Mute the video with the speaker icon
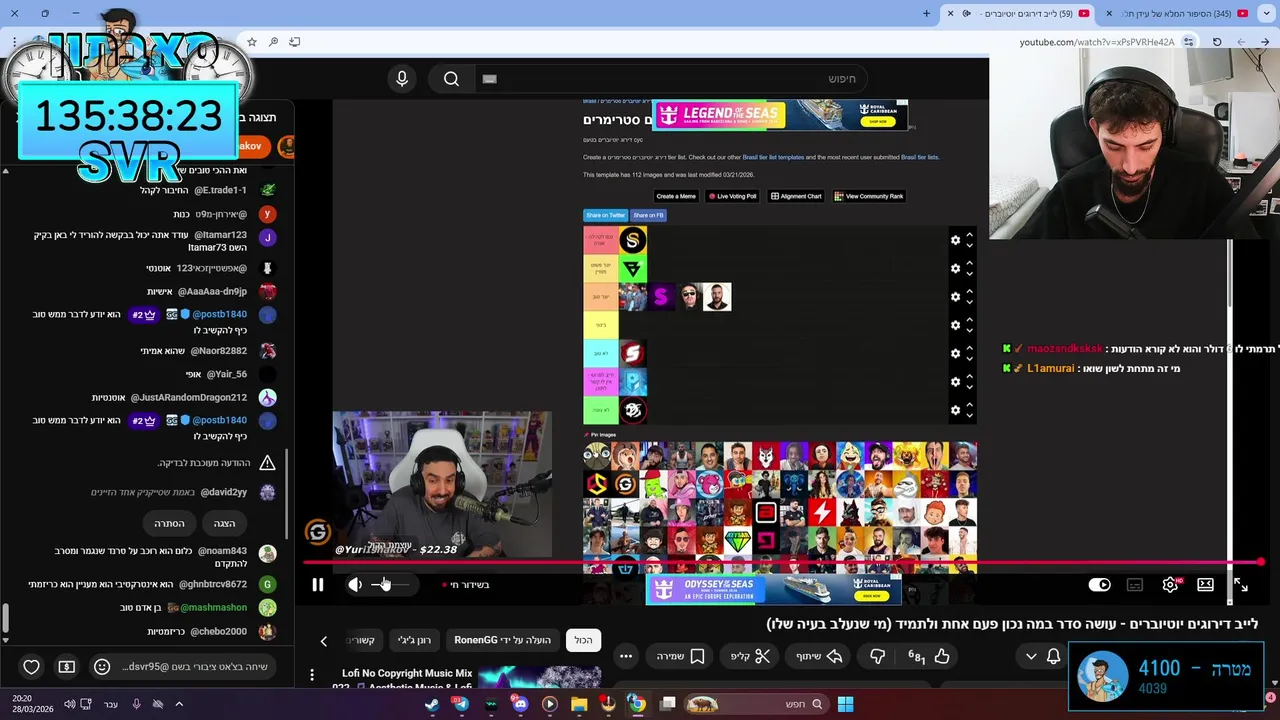This screenshot has height=720, width=1280. point(355,585)
